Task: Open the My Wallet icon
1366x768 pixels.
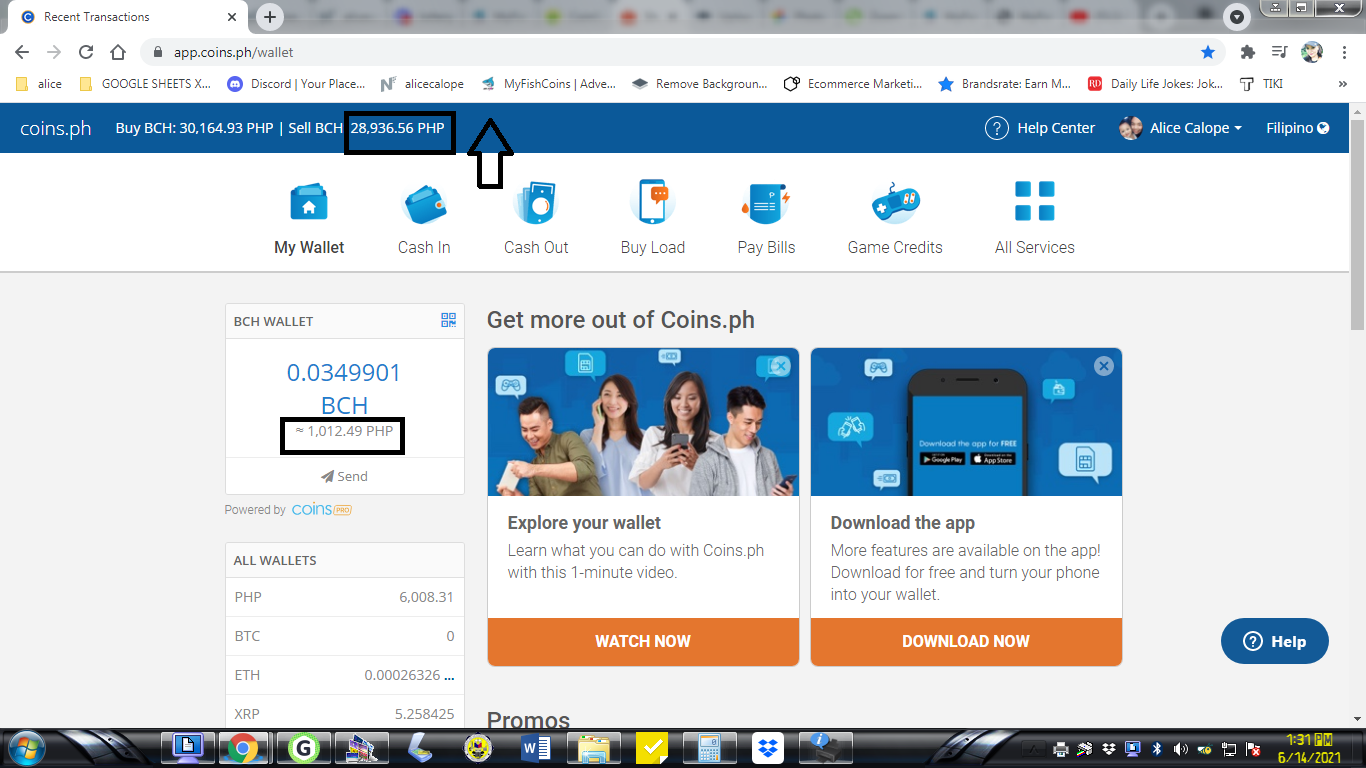Action: [x=309, y=202]
